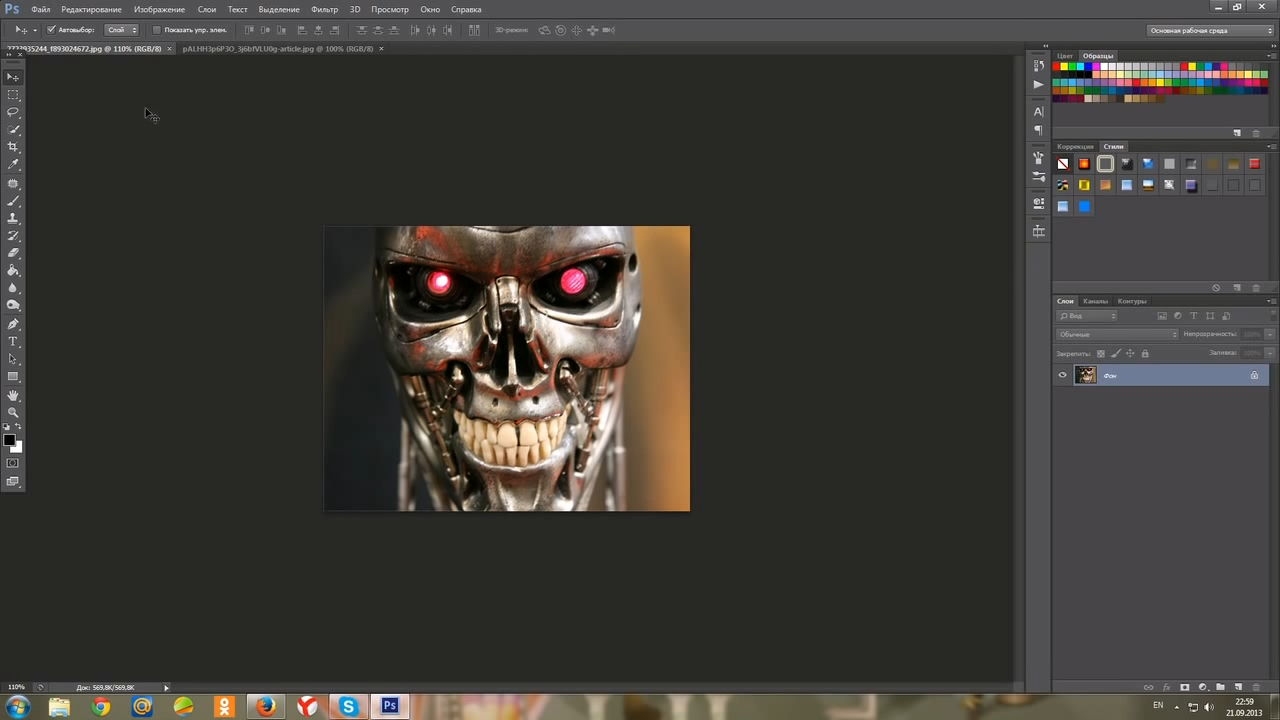Toggle lock image pixels brush icon
This screenshot has width=1280, height=720.
click(x=1116, y=353)
